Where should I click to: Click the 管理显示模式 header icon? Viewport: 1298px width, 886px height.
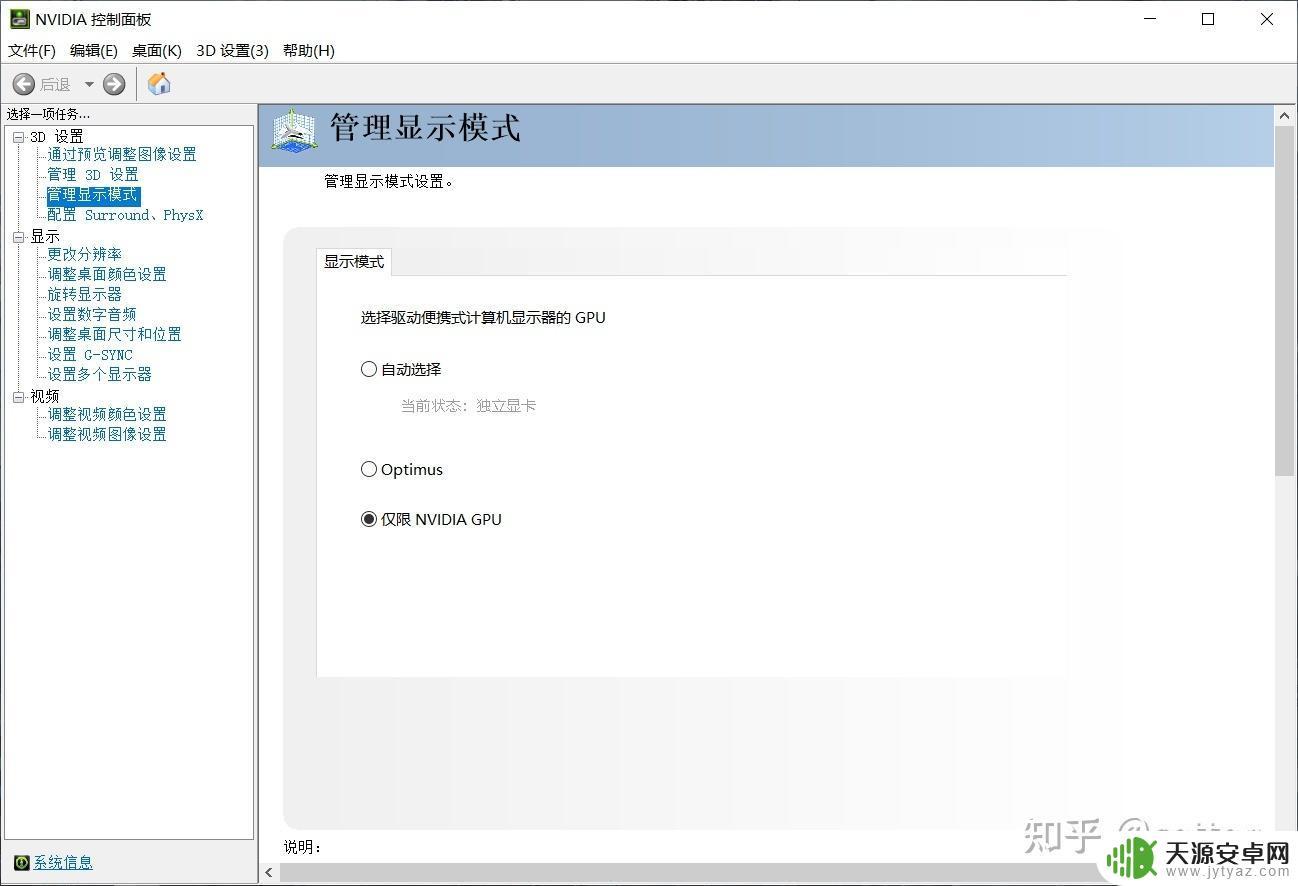tap(295, 132)
